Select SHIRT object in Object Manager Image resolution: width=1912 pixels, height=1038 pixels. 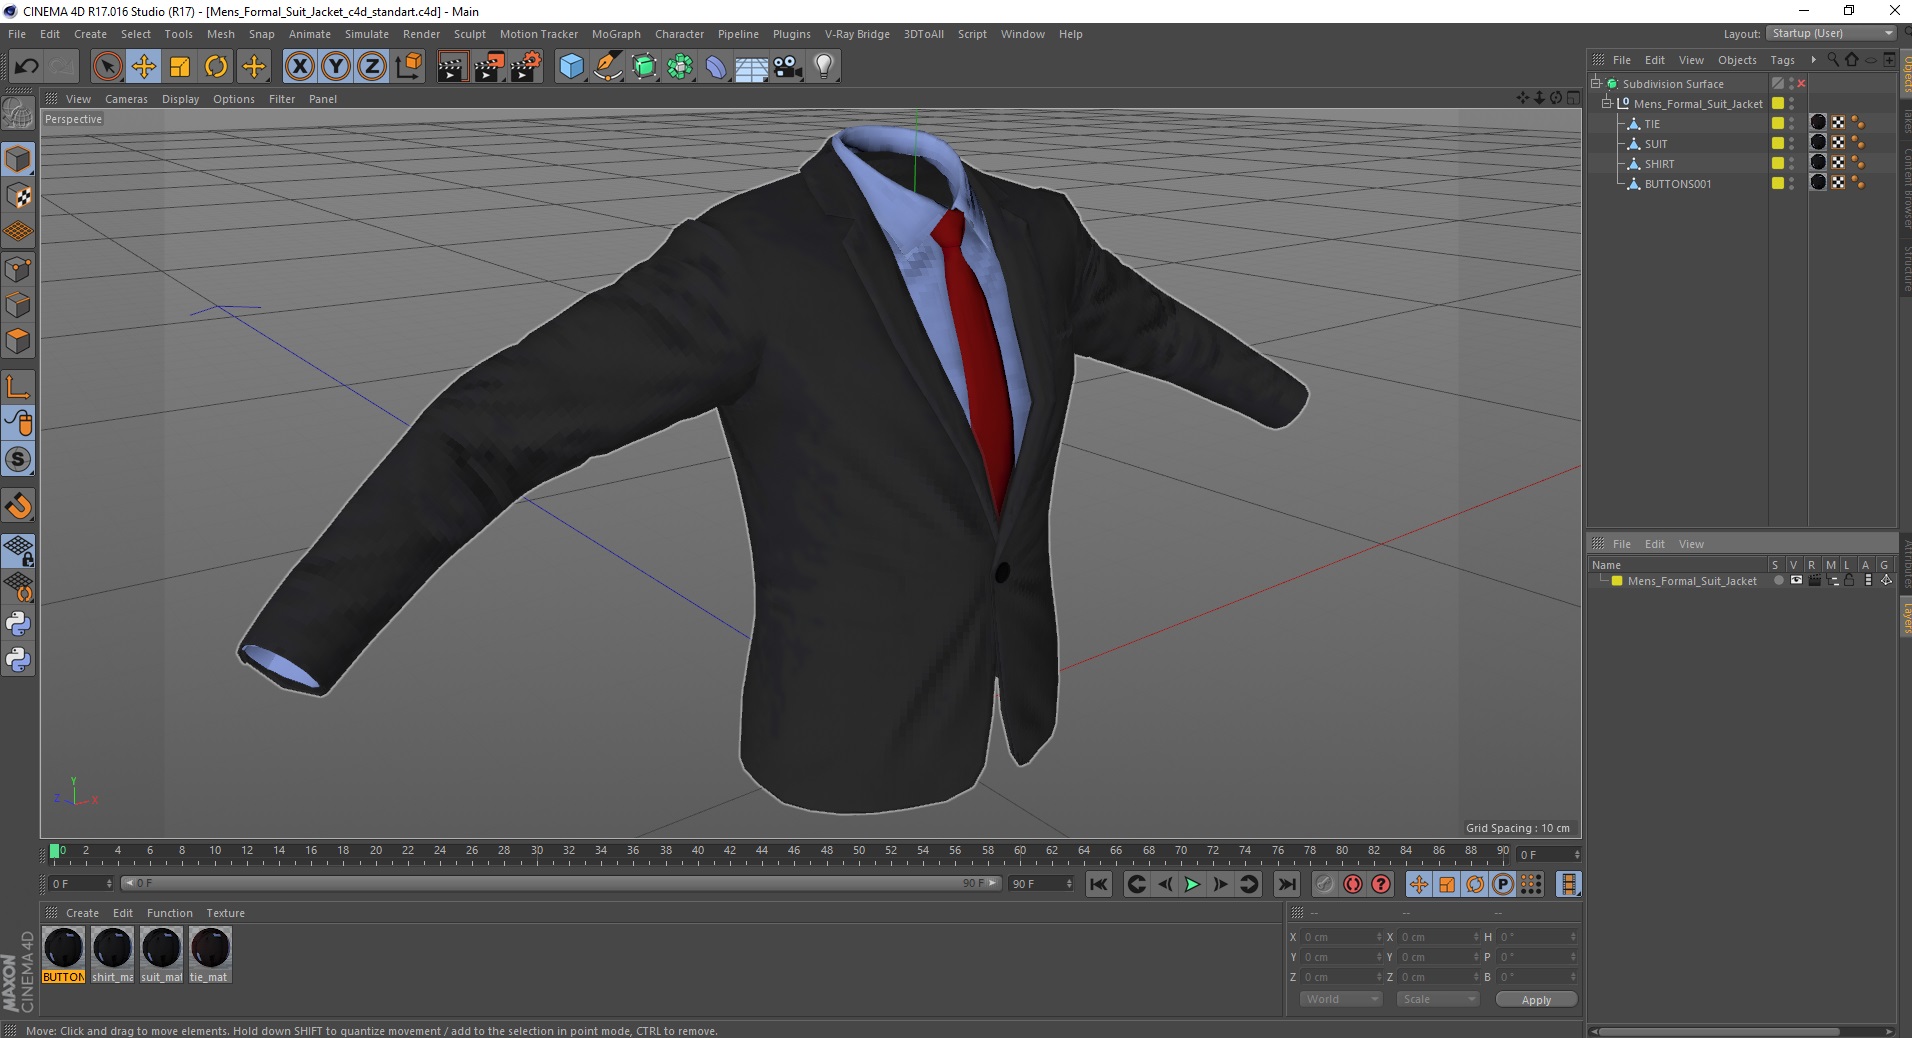coord(1659,164)
